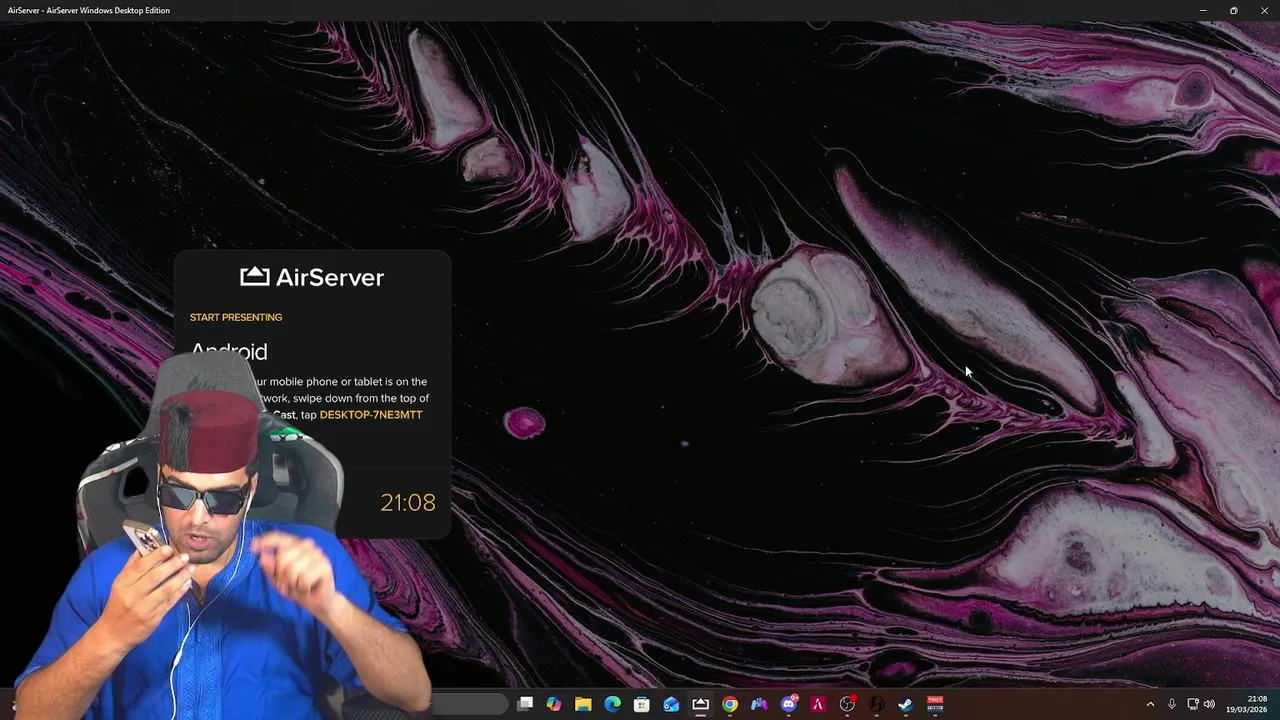Restore down the AirServer window
The image size is (1280, 720).
(x=1234, y=10)
